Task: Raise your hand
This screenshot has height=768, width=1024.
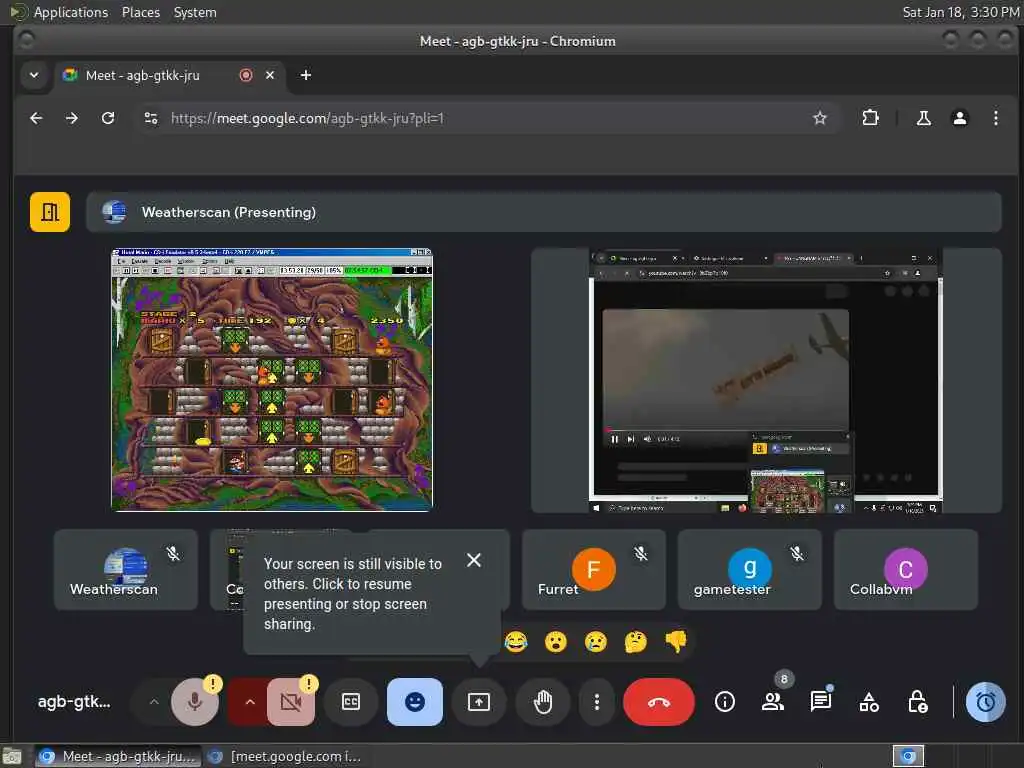Action: tap(543, 702)
